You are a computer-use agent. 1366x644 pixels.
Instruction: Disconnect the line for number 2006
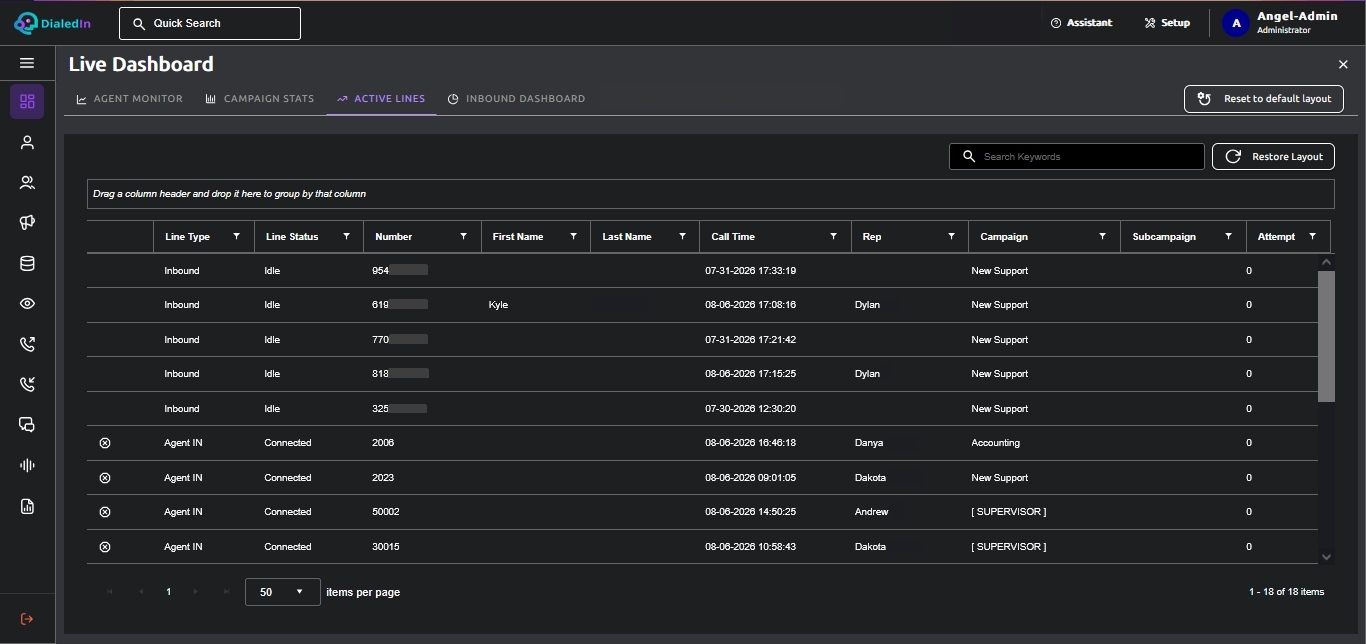(x=105, y=443)
